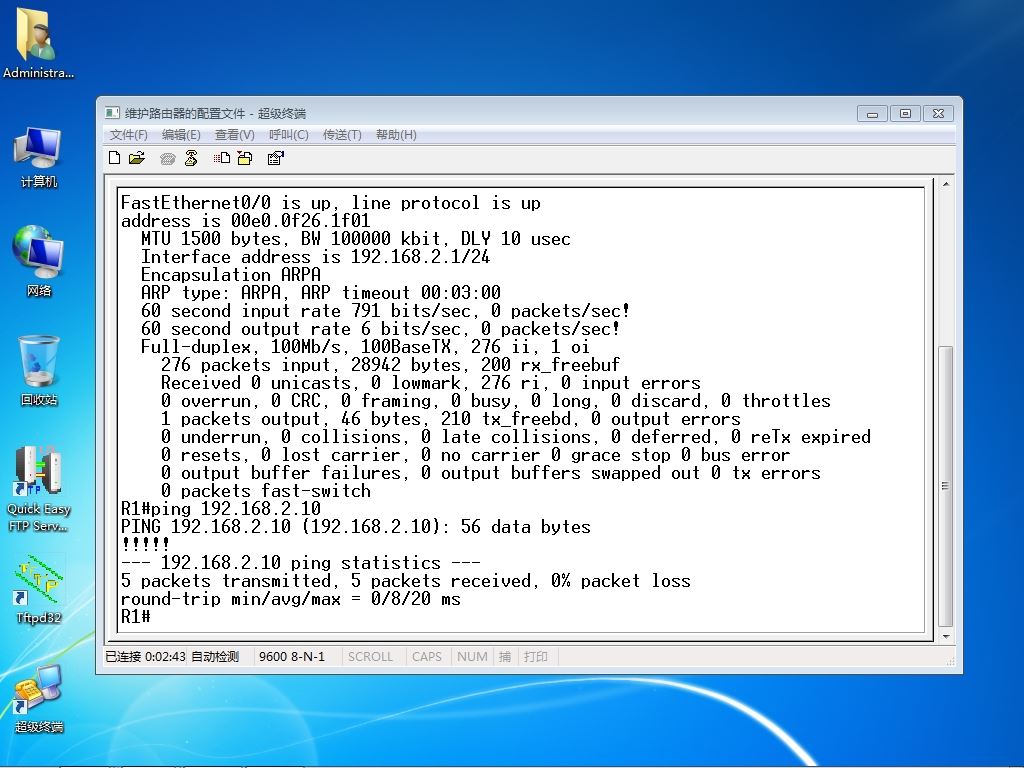Click the vertical scrollbar thumb
1024x768 pixels.
pyautogui.click(x=945, y=486)
